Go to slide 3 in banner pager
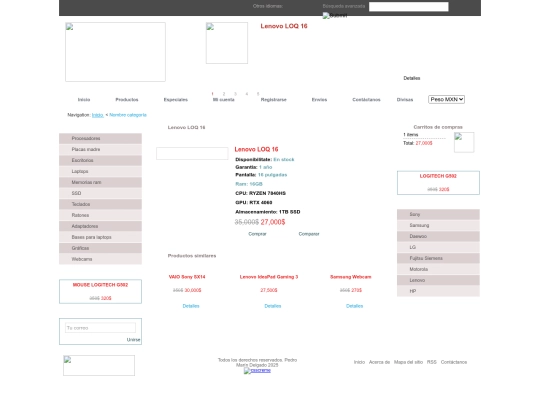 (x=235, y=94)
